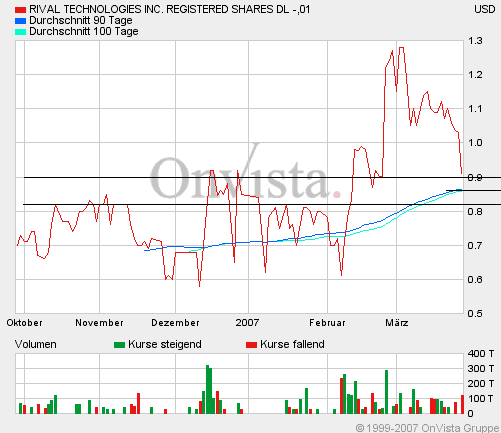Click the blue 90-day average legend swatch
501x433 pixels.
tap(20, 21)
